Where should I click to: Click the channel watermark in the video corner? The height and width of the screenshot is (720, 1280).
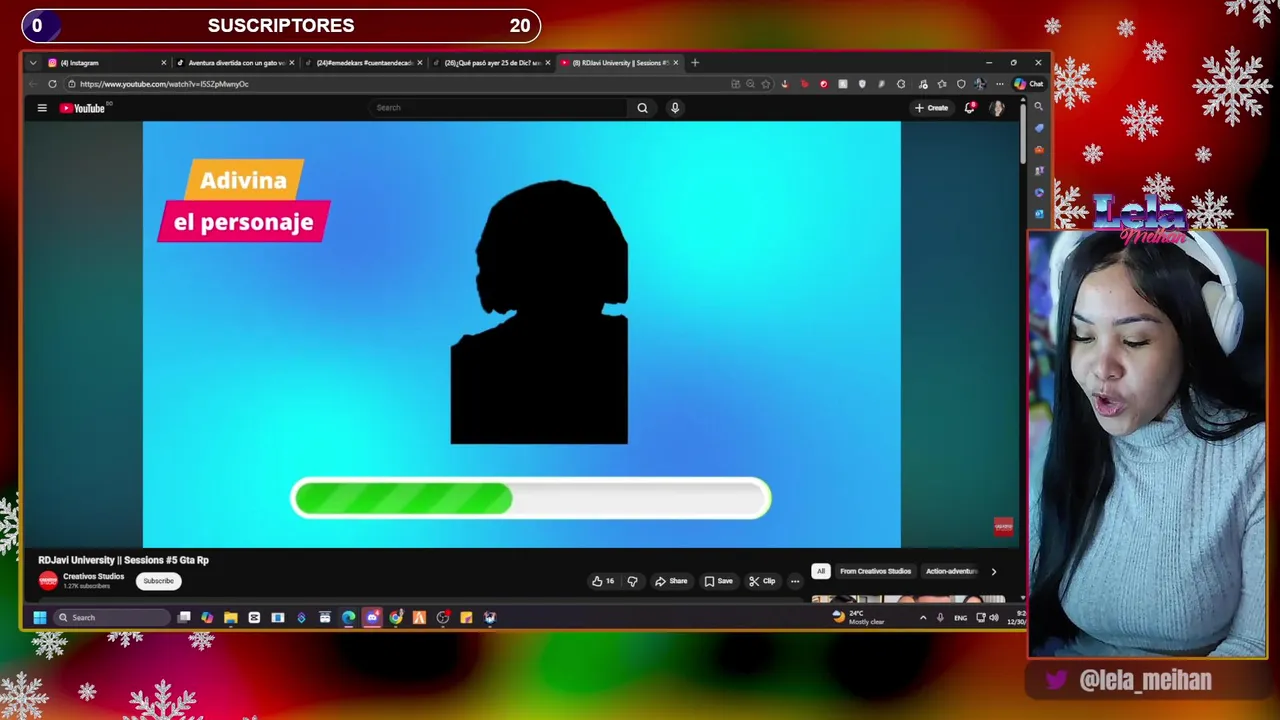(x=1003, y=526)
